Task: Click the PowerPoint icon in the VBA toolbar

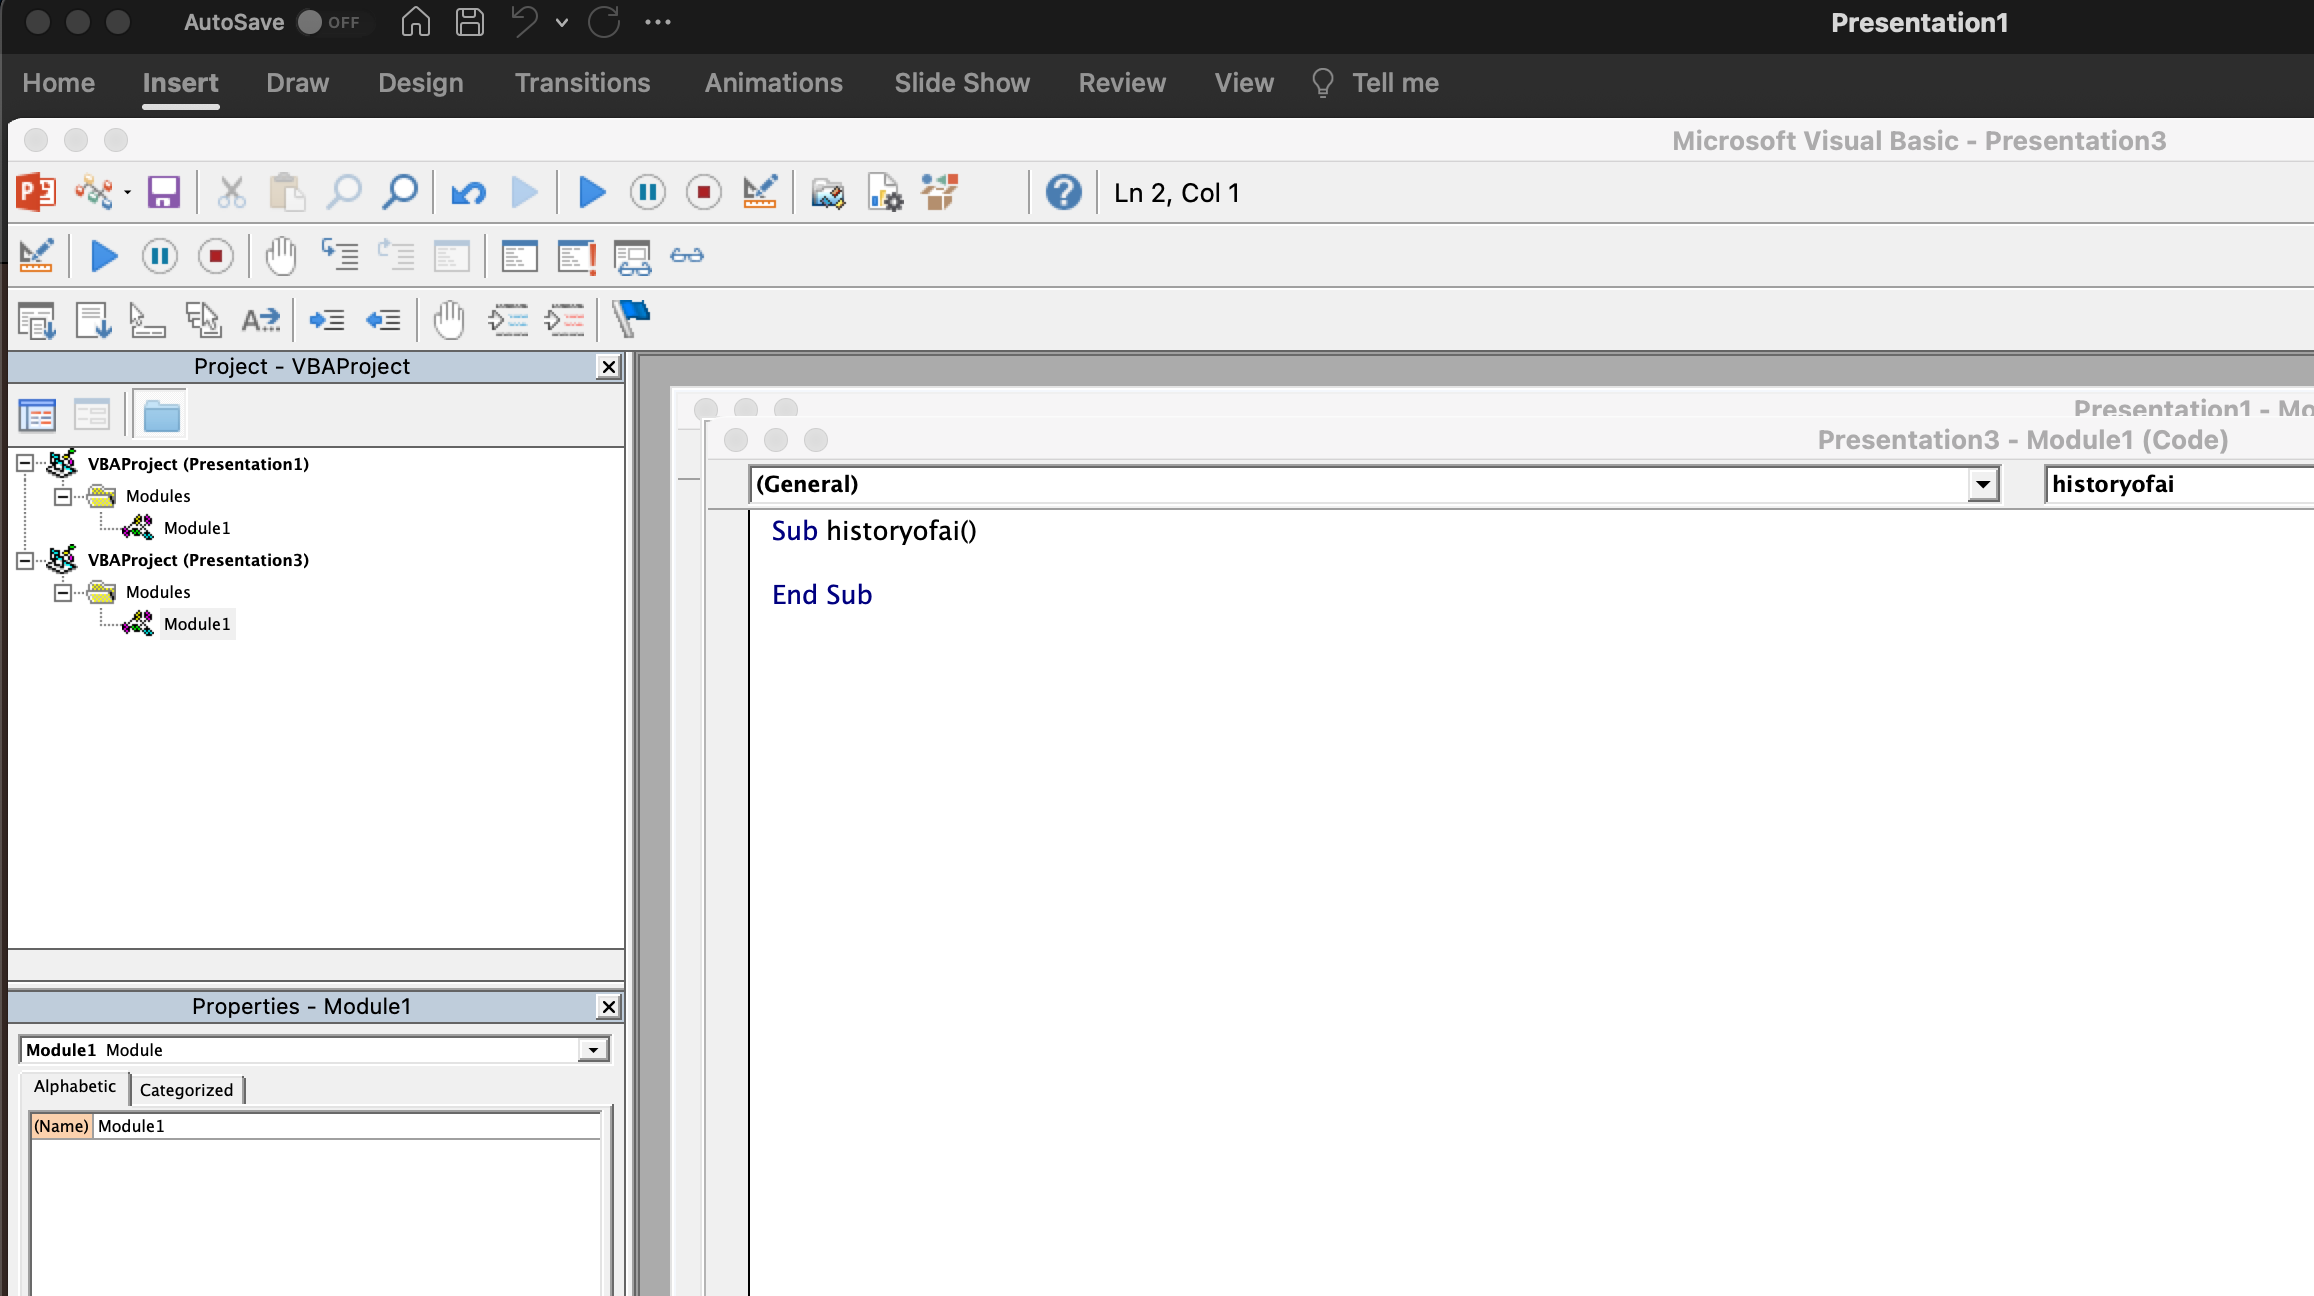Action: coord(36,192)
